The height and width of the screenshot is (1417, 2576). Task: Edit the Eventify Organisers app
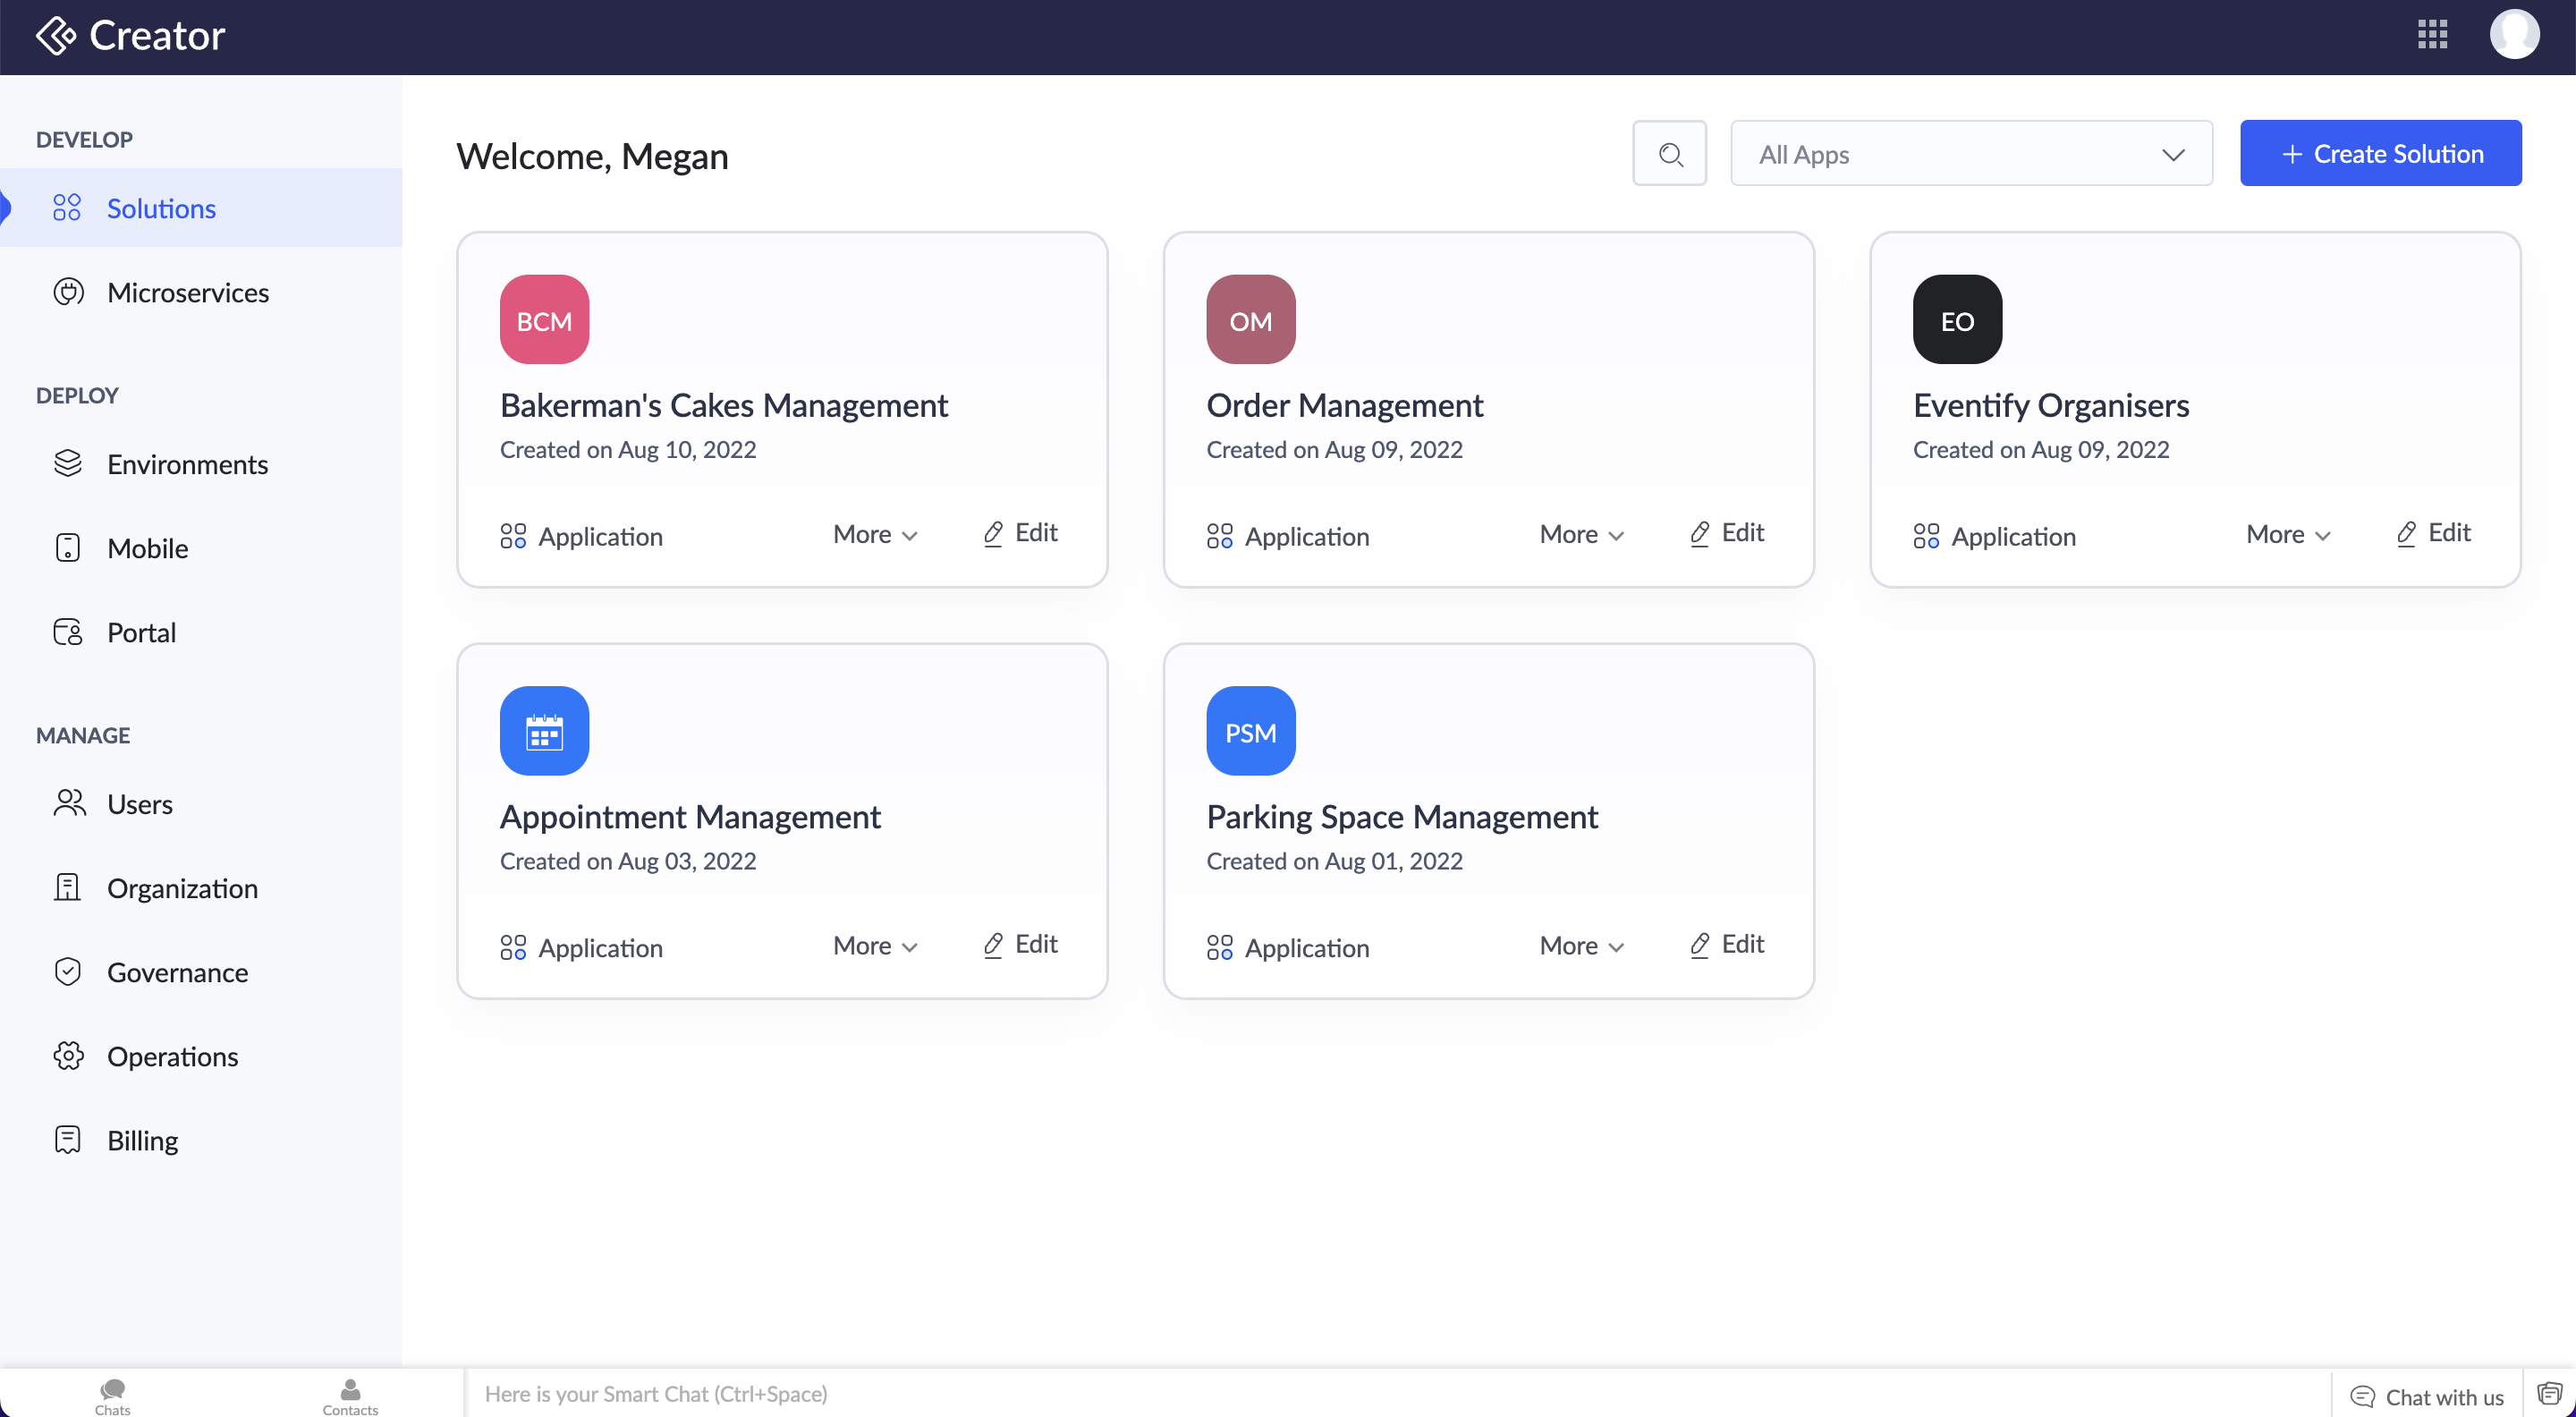coord(2433,533)
